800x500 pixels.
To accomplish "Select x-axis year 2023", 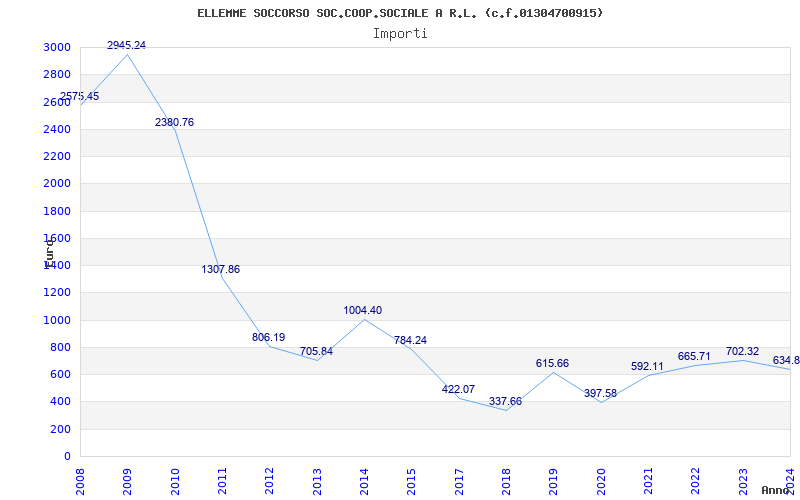I will (x=743, y=481).
